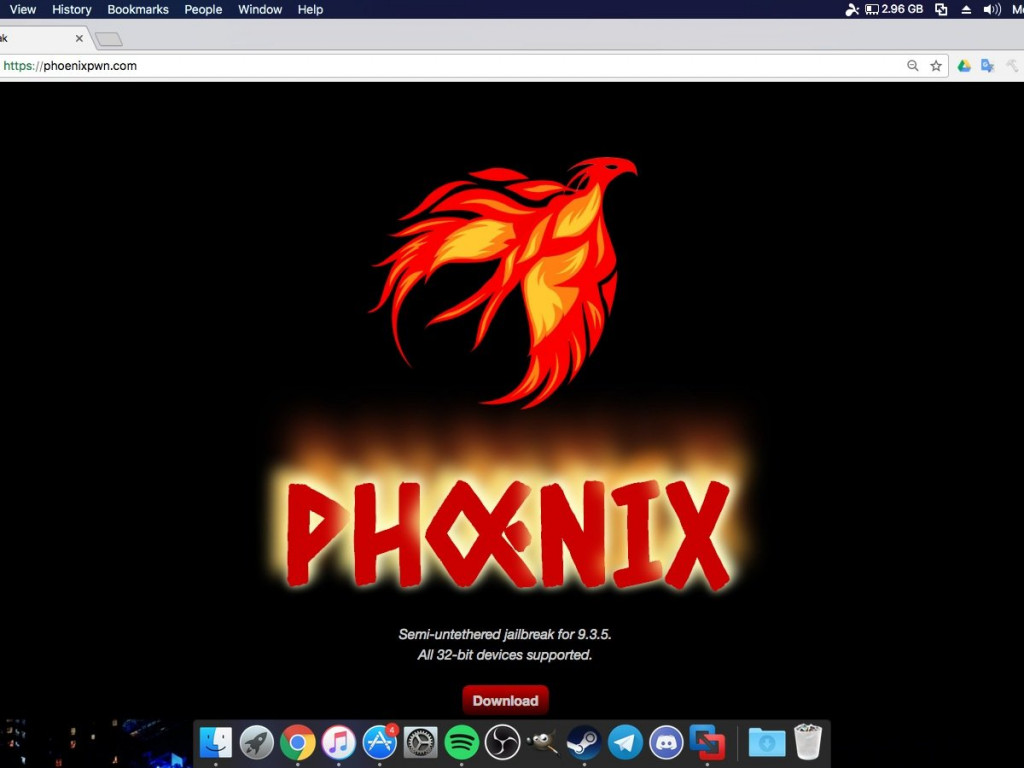Open the People menu

[203, 10]
